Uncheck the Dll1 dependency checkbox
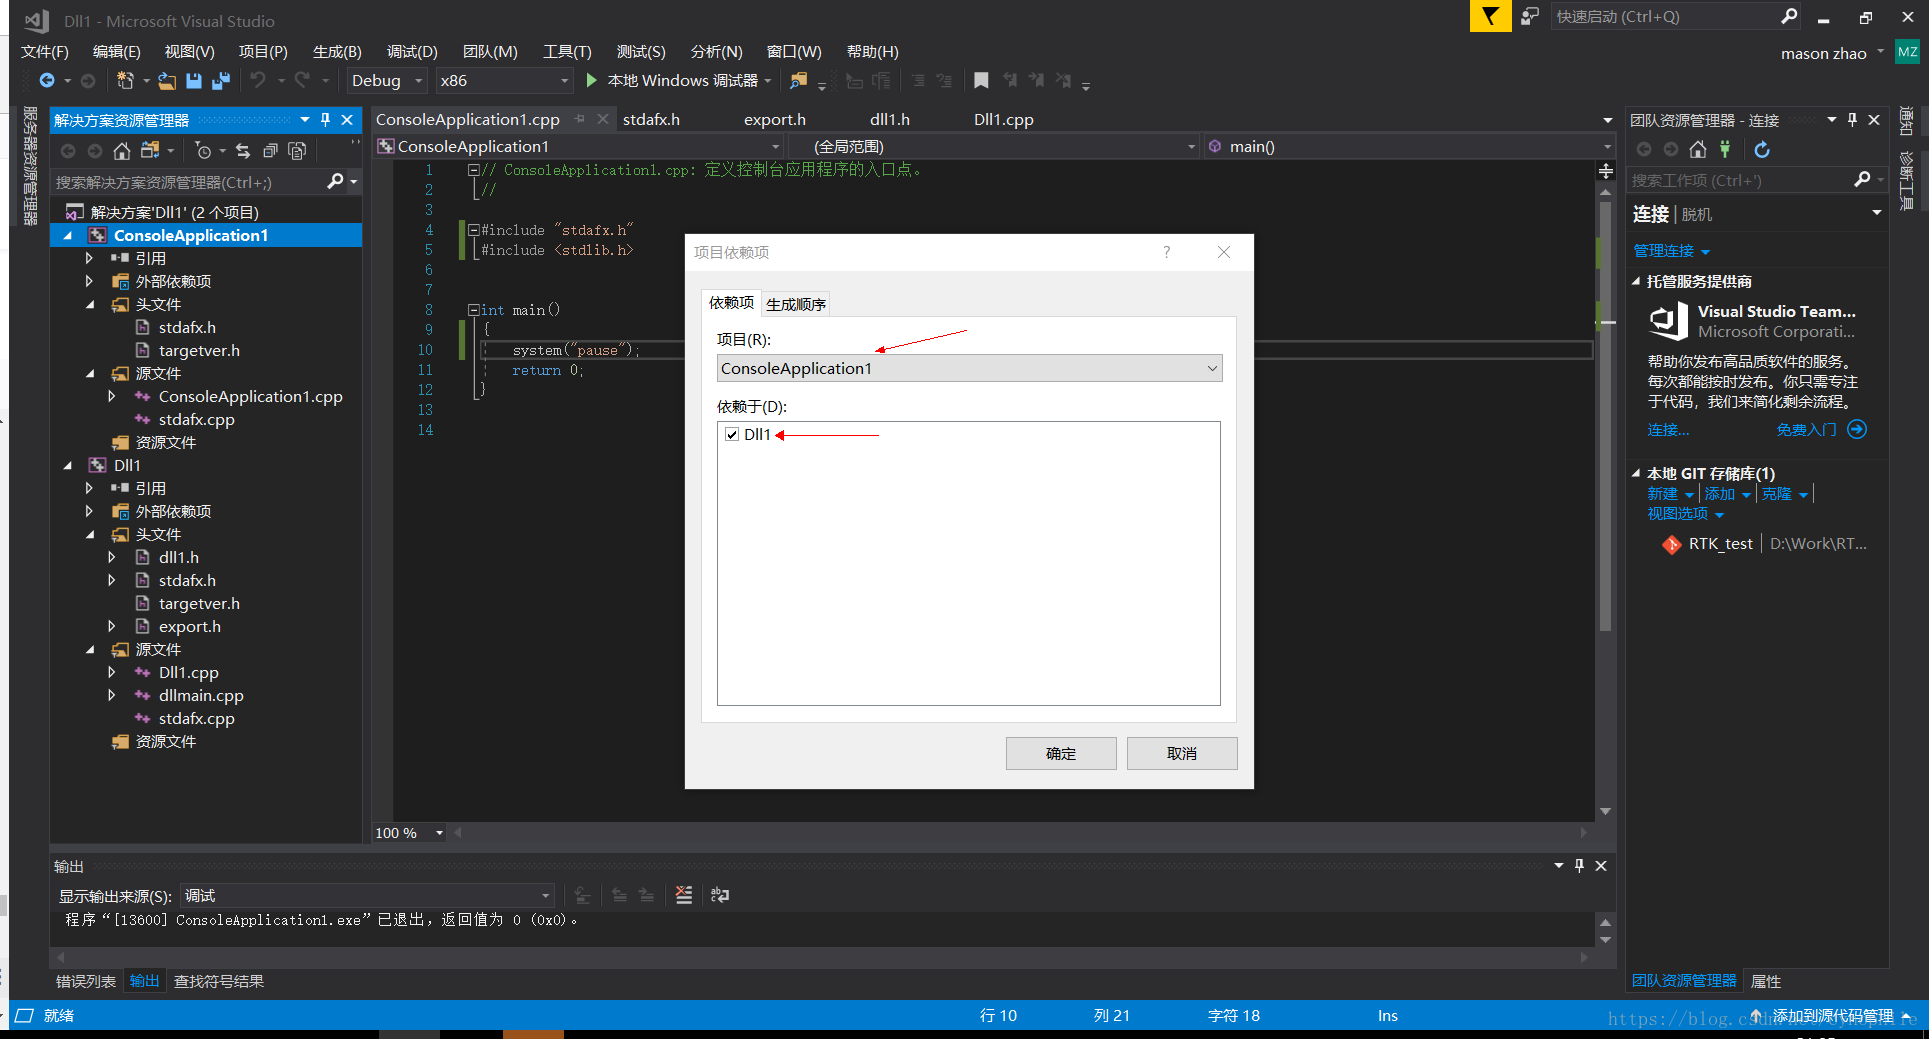Viewport: 1929px width, 1039px height. click(x=732, y=434)
